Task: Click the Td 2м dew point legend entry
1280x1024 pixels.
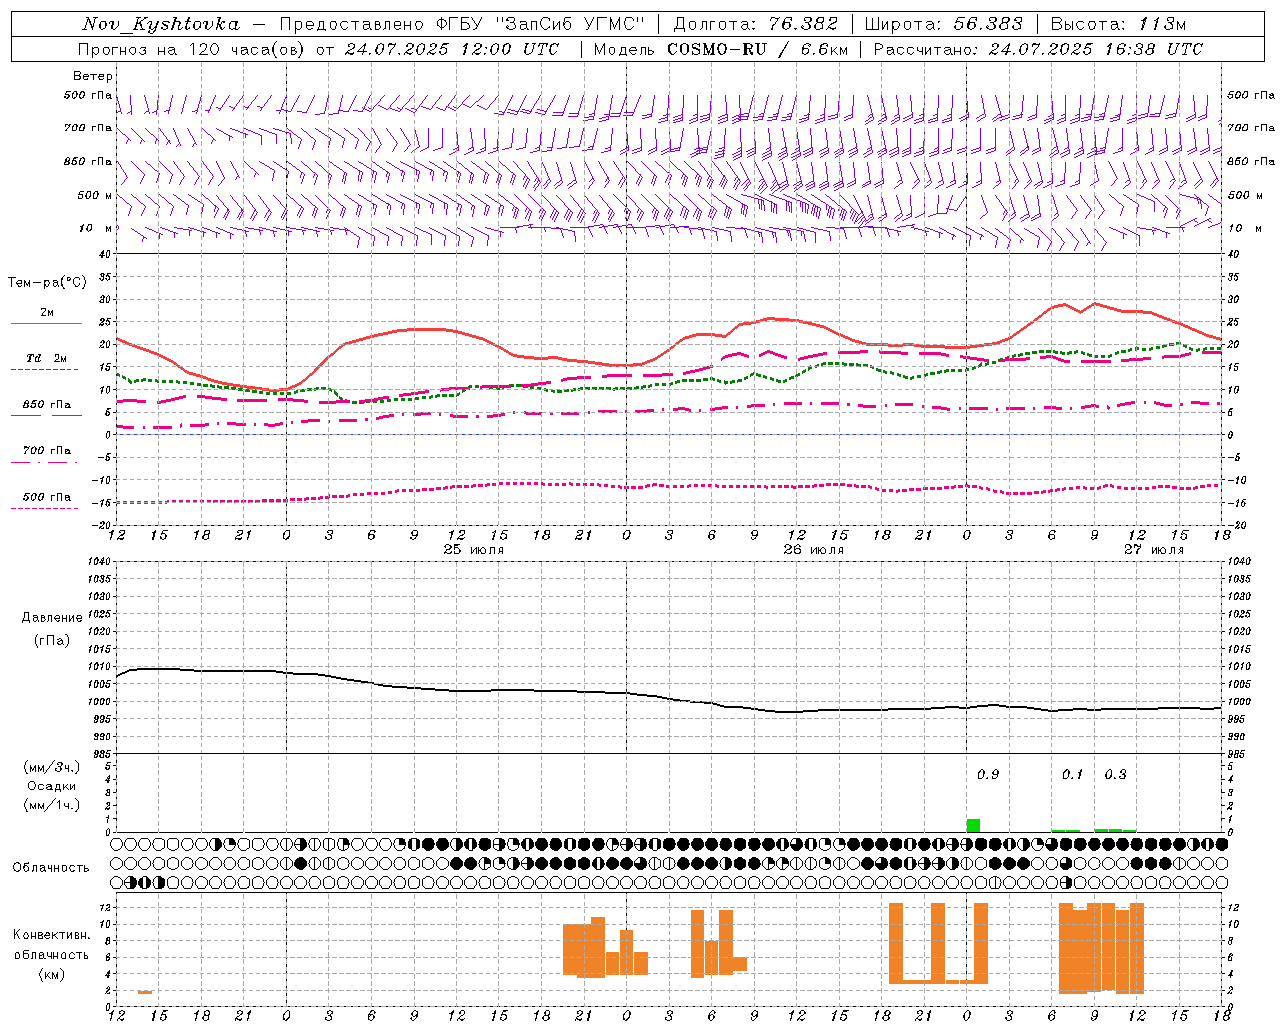Action: [46, 358]
